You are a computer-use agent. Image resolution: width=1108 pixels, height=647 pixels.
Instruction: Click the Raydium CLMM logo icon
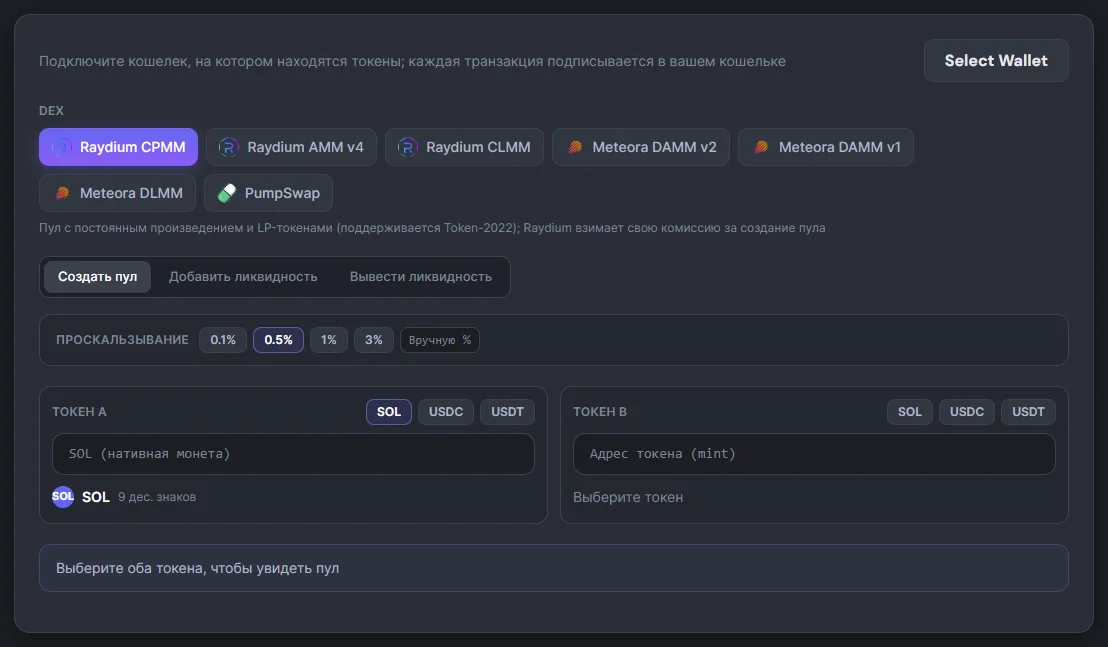pyautogui.click(x=407, y=147)
